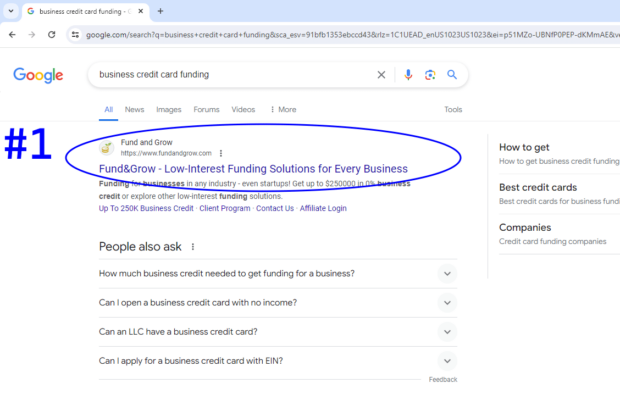Open the More search filters dropdown
The height and width of the screenshot is (400, 620).
tap(282, 110)
